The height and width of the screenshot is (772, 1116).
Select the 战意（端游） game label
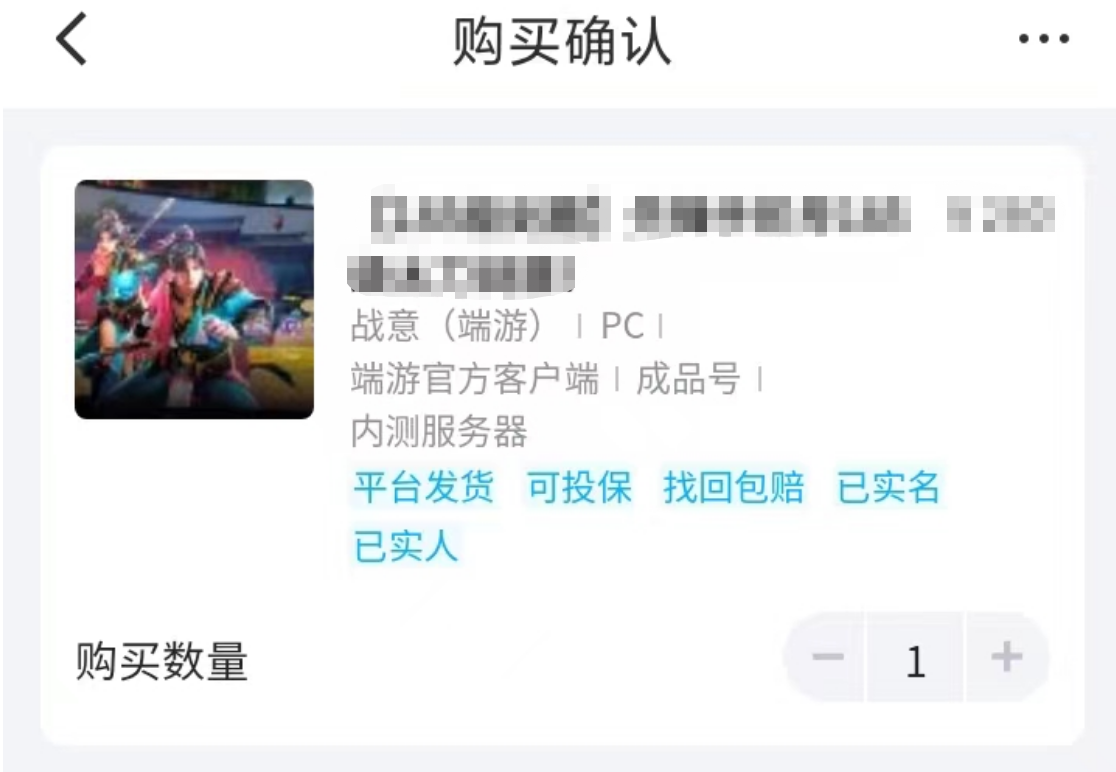tap(452, 326)
